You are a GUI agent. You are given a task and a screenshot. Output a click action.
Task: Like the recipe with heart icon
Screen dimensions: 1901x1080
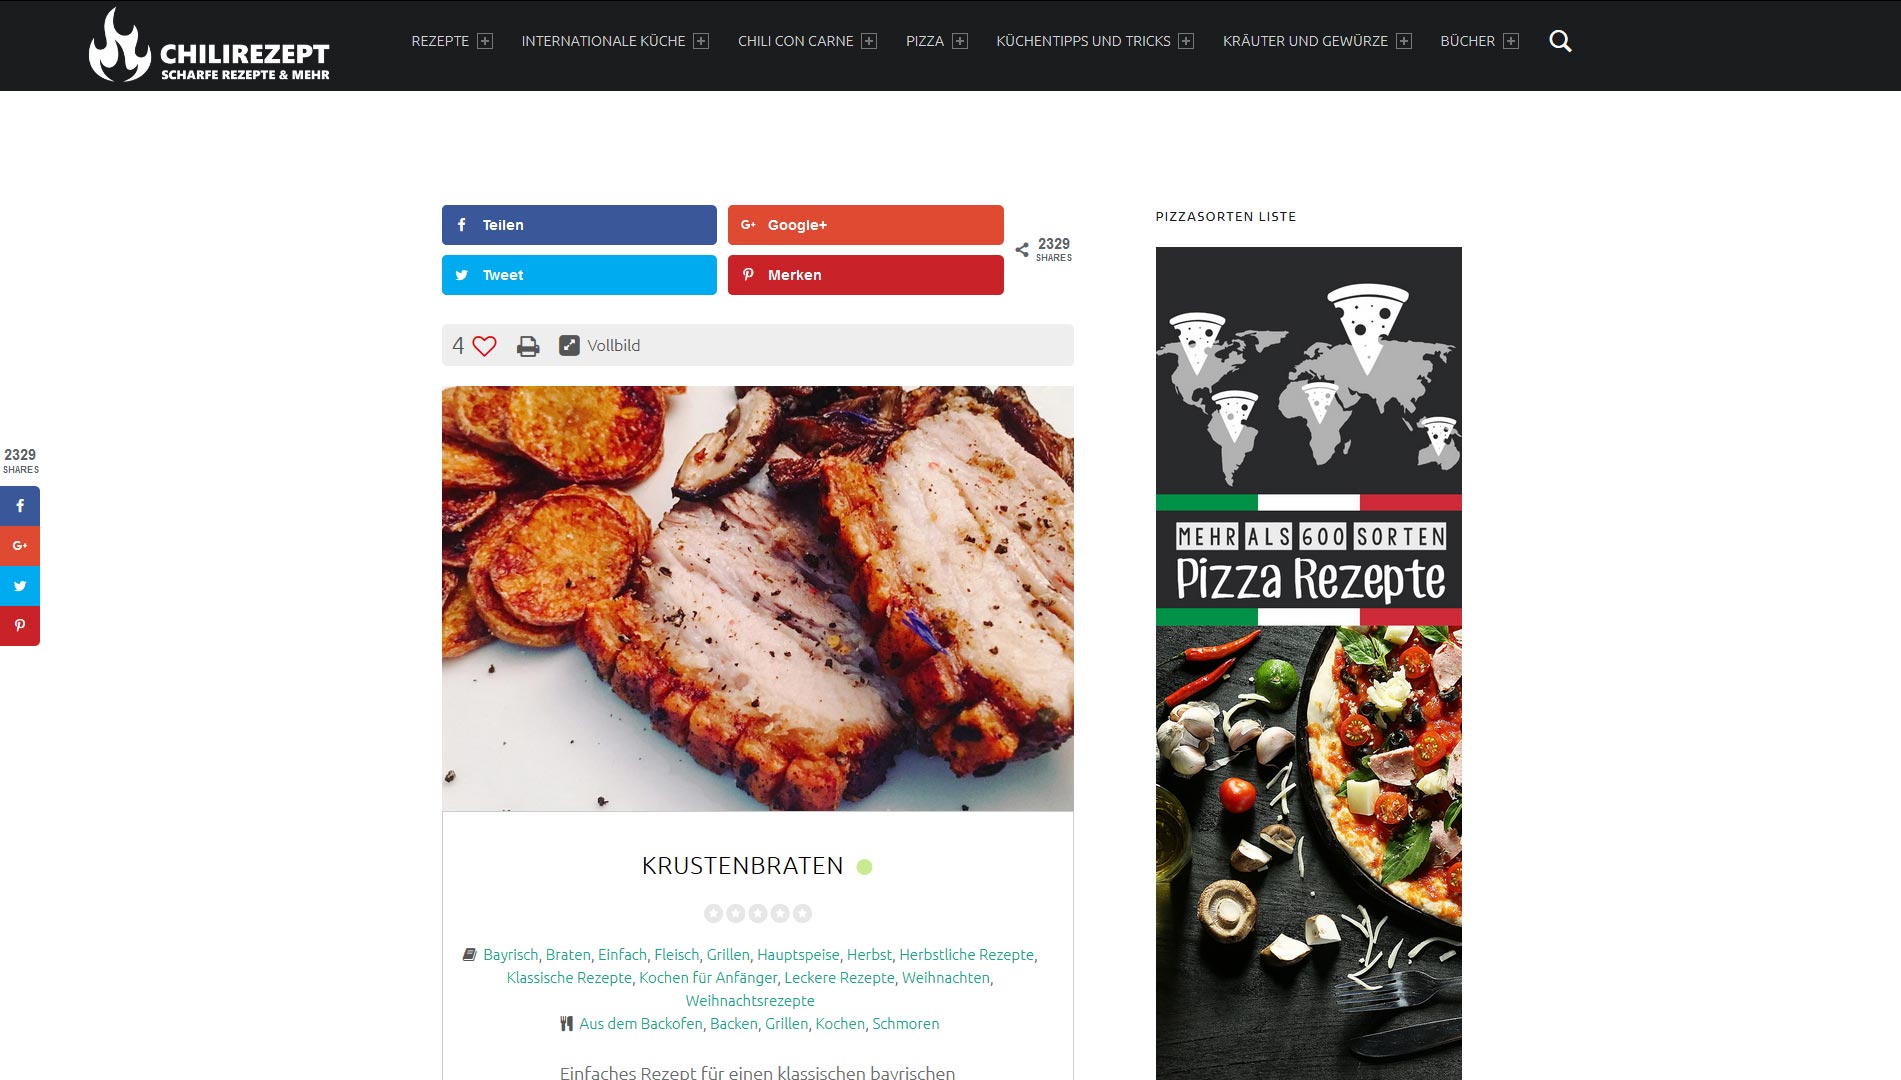484,346
